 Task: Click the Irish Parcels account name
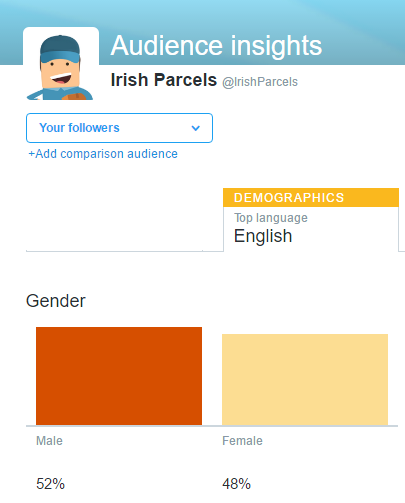coord(164,80)
